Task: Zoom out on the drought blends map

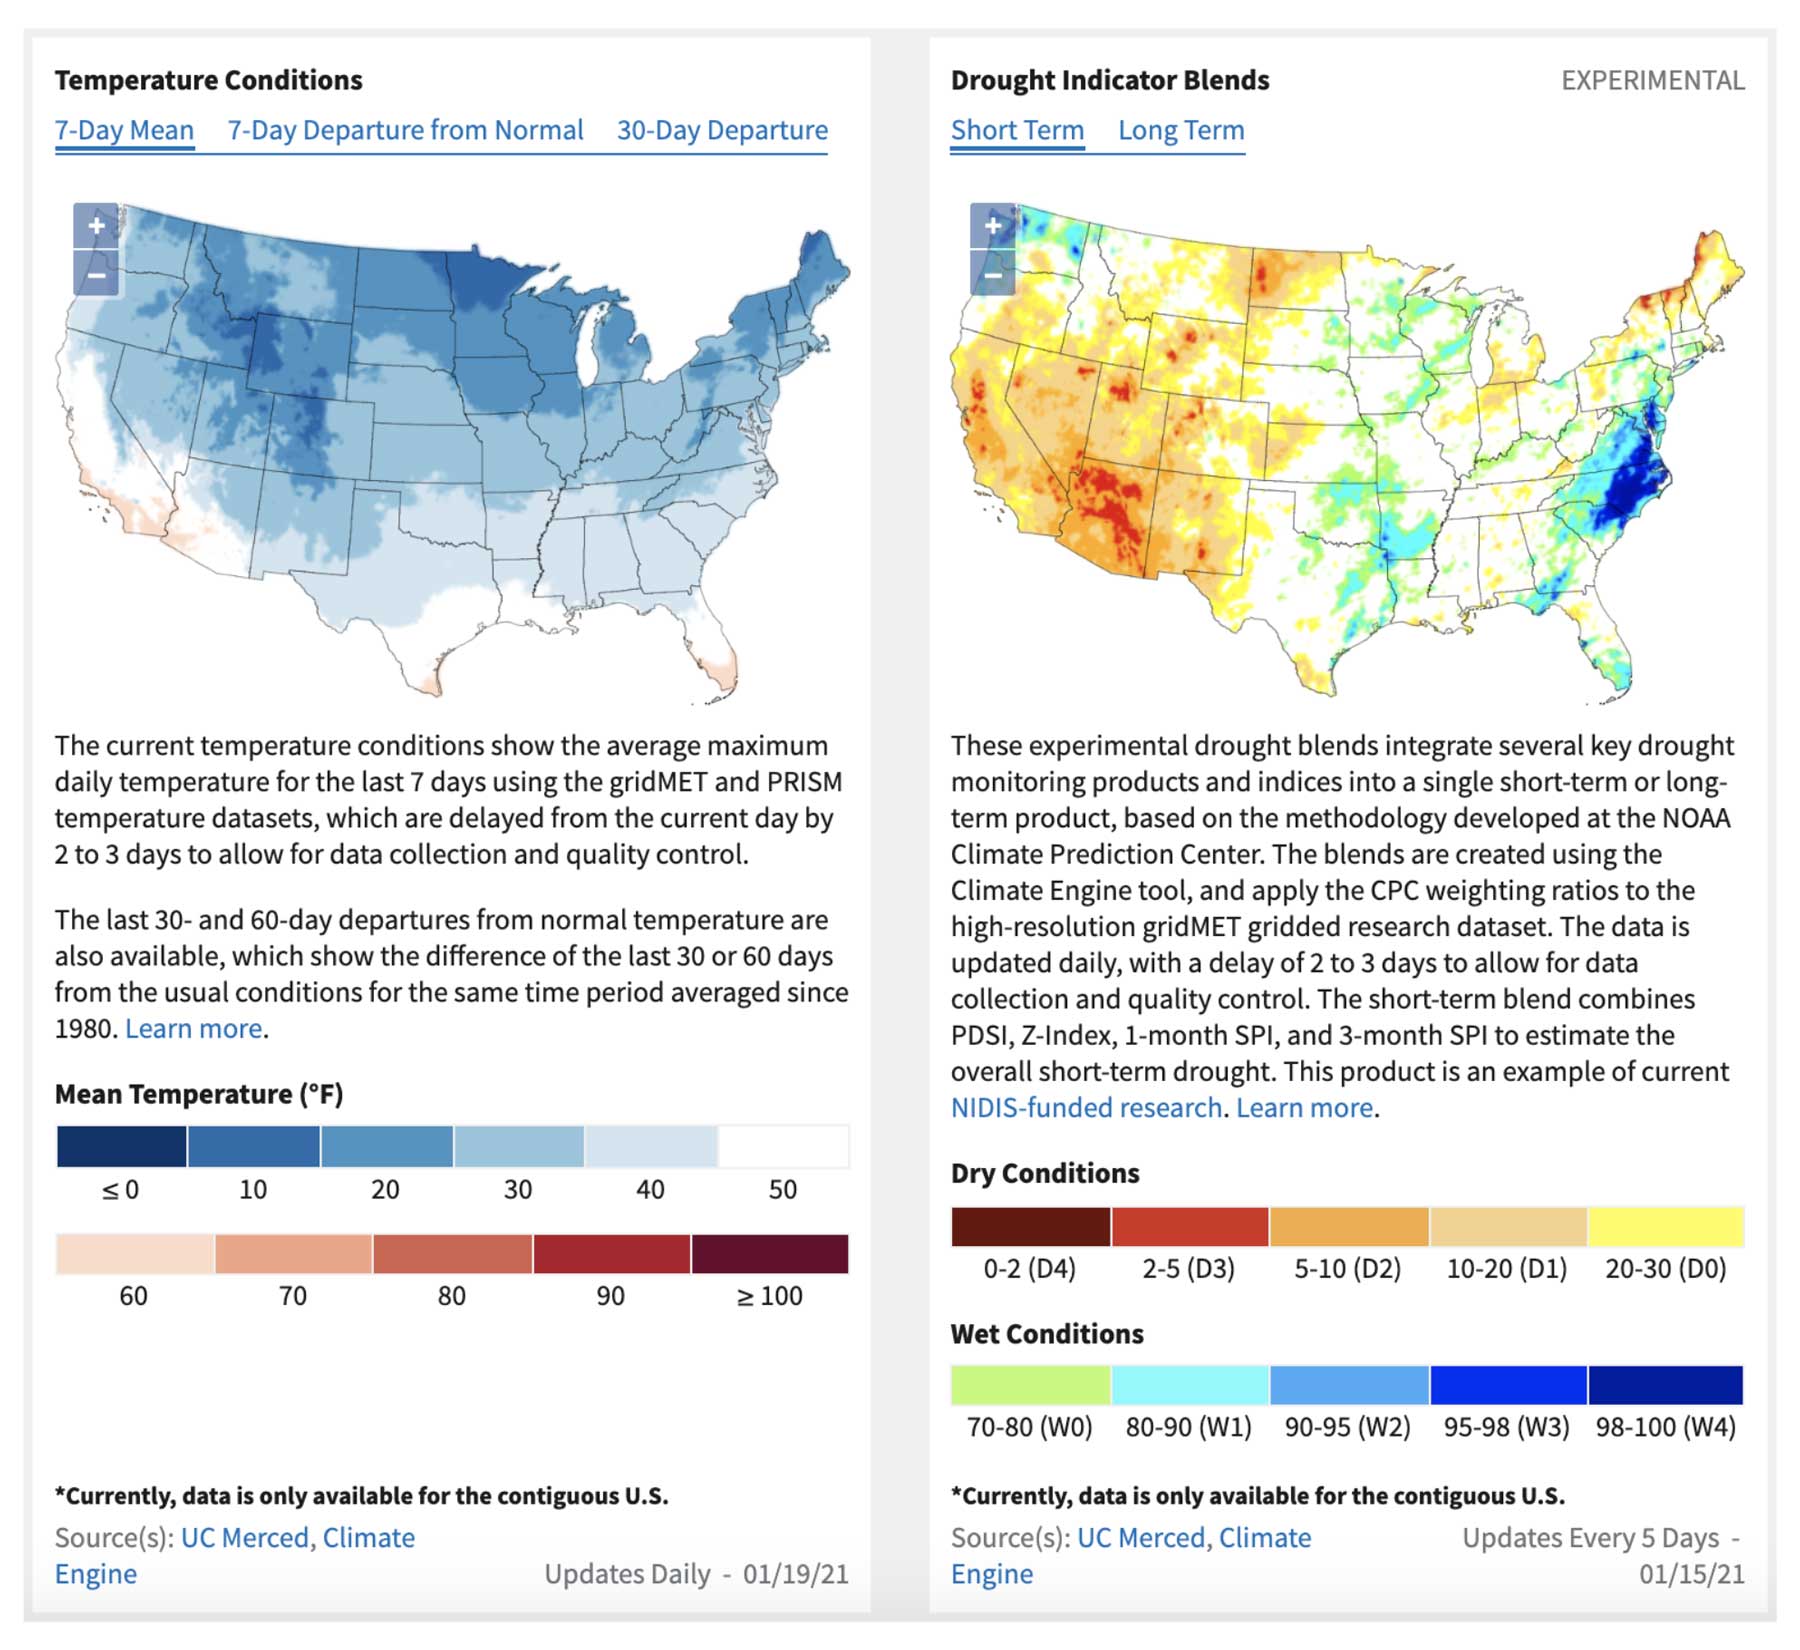Action: [993, 273]
